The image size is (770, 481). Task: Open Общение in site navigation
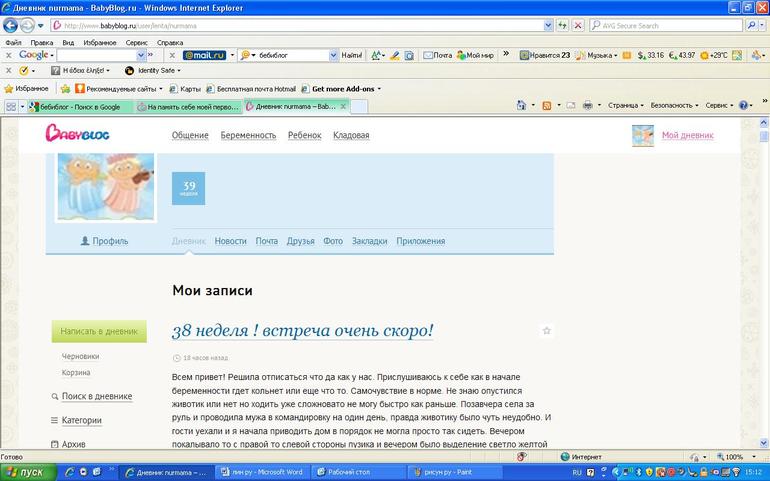[190, 135]
